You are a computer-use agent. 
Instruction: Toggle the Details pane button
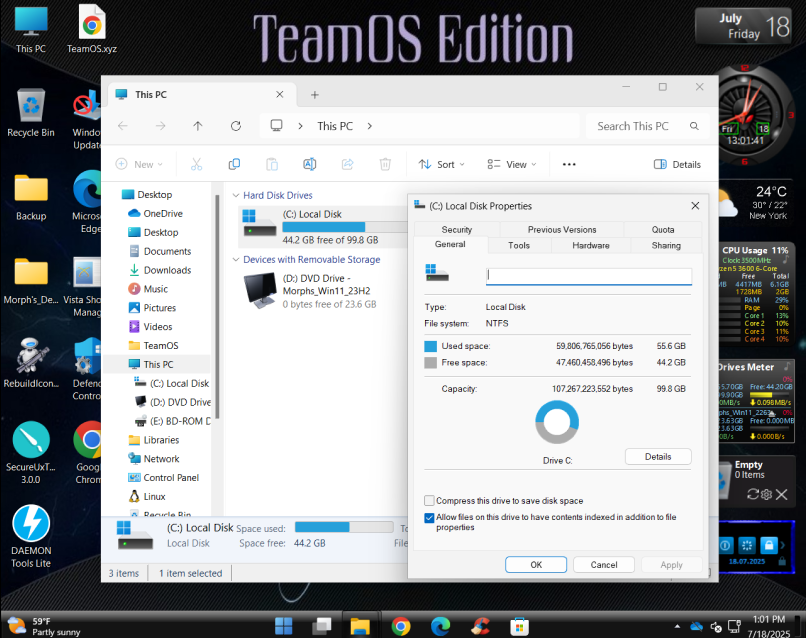pyautogui.click(x=677, y=165)
